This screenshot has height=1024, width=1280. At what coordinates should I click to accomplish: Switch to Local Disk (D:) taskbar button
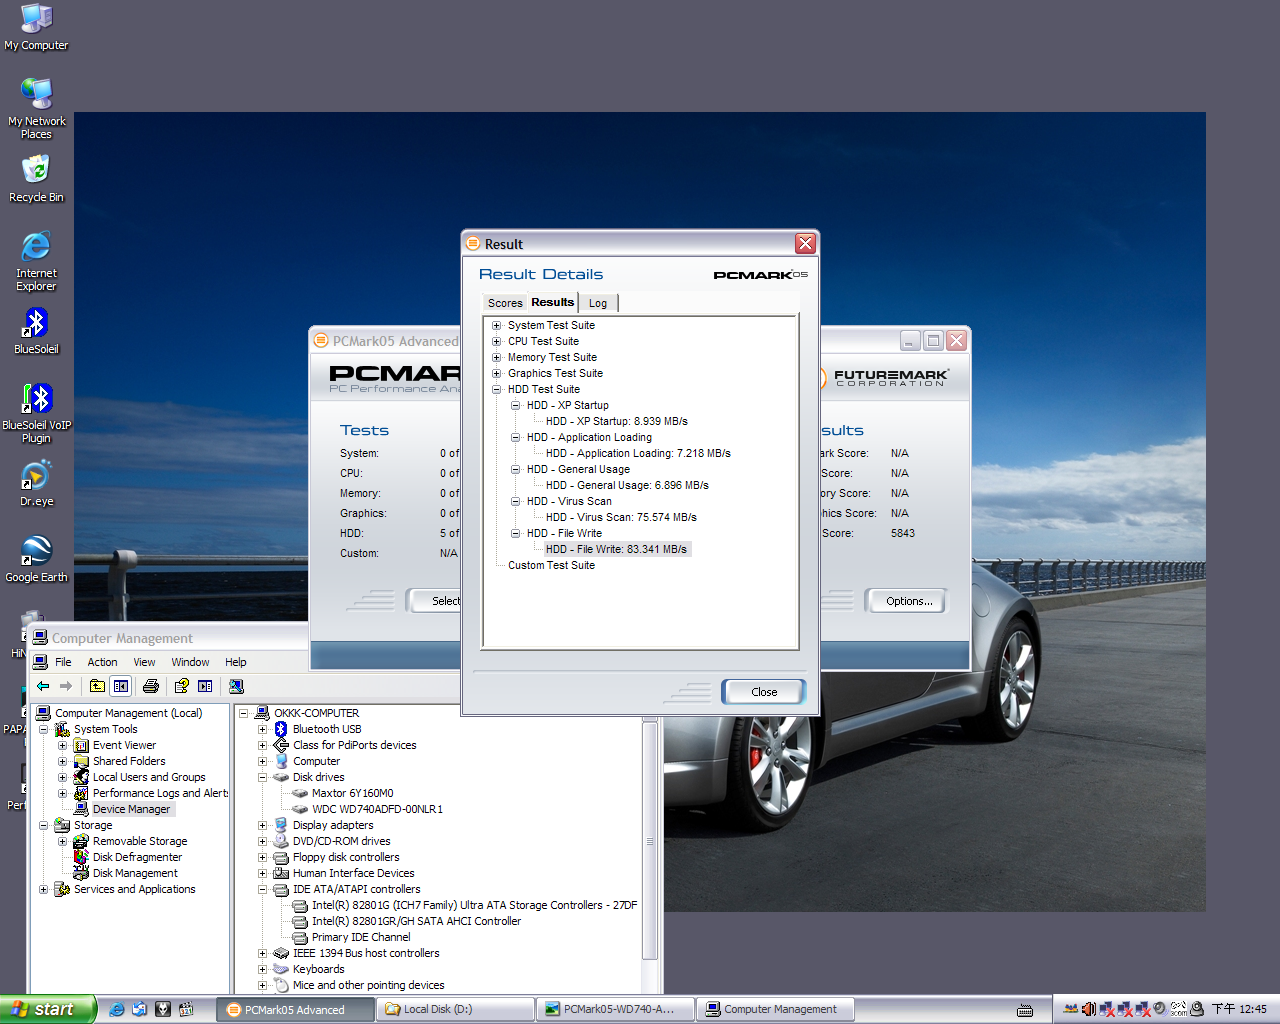coord(455,1009)
